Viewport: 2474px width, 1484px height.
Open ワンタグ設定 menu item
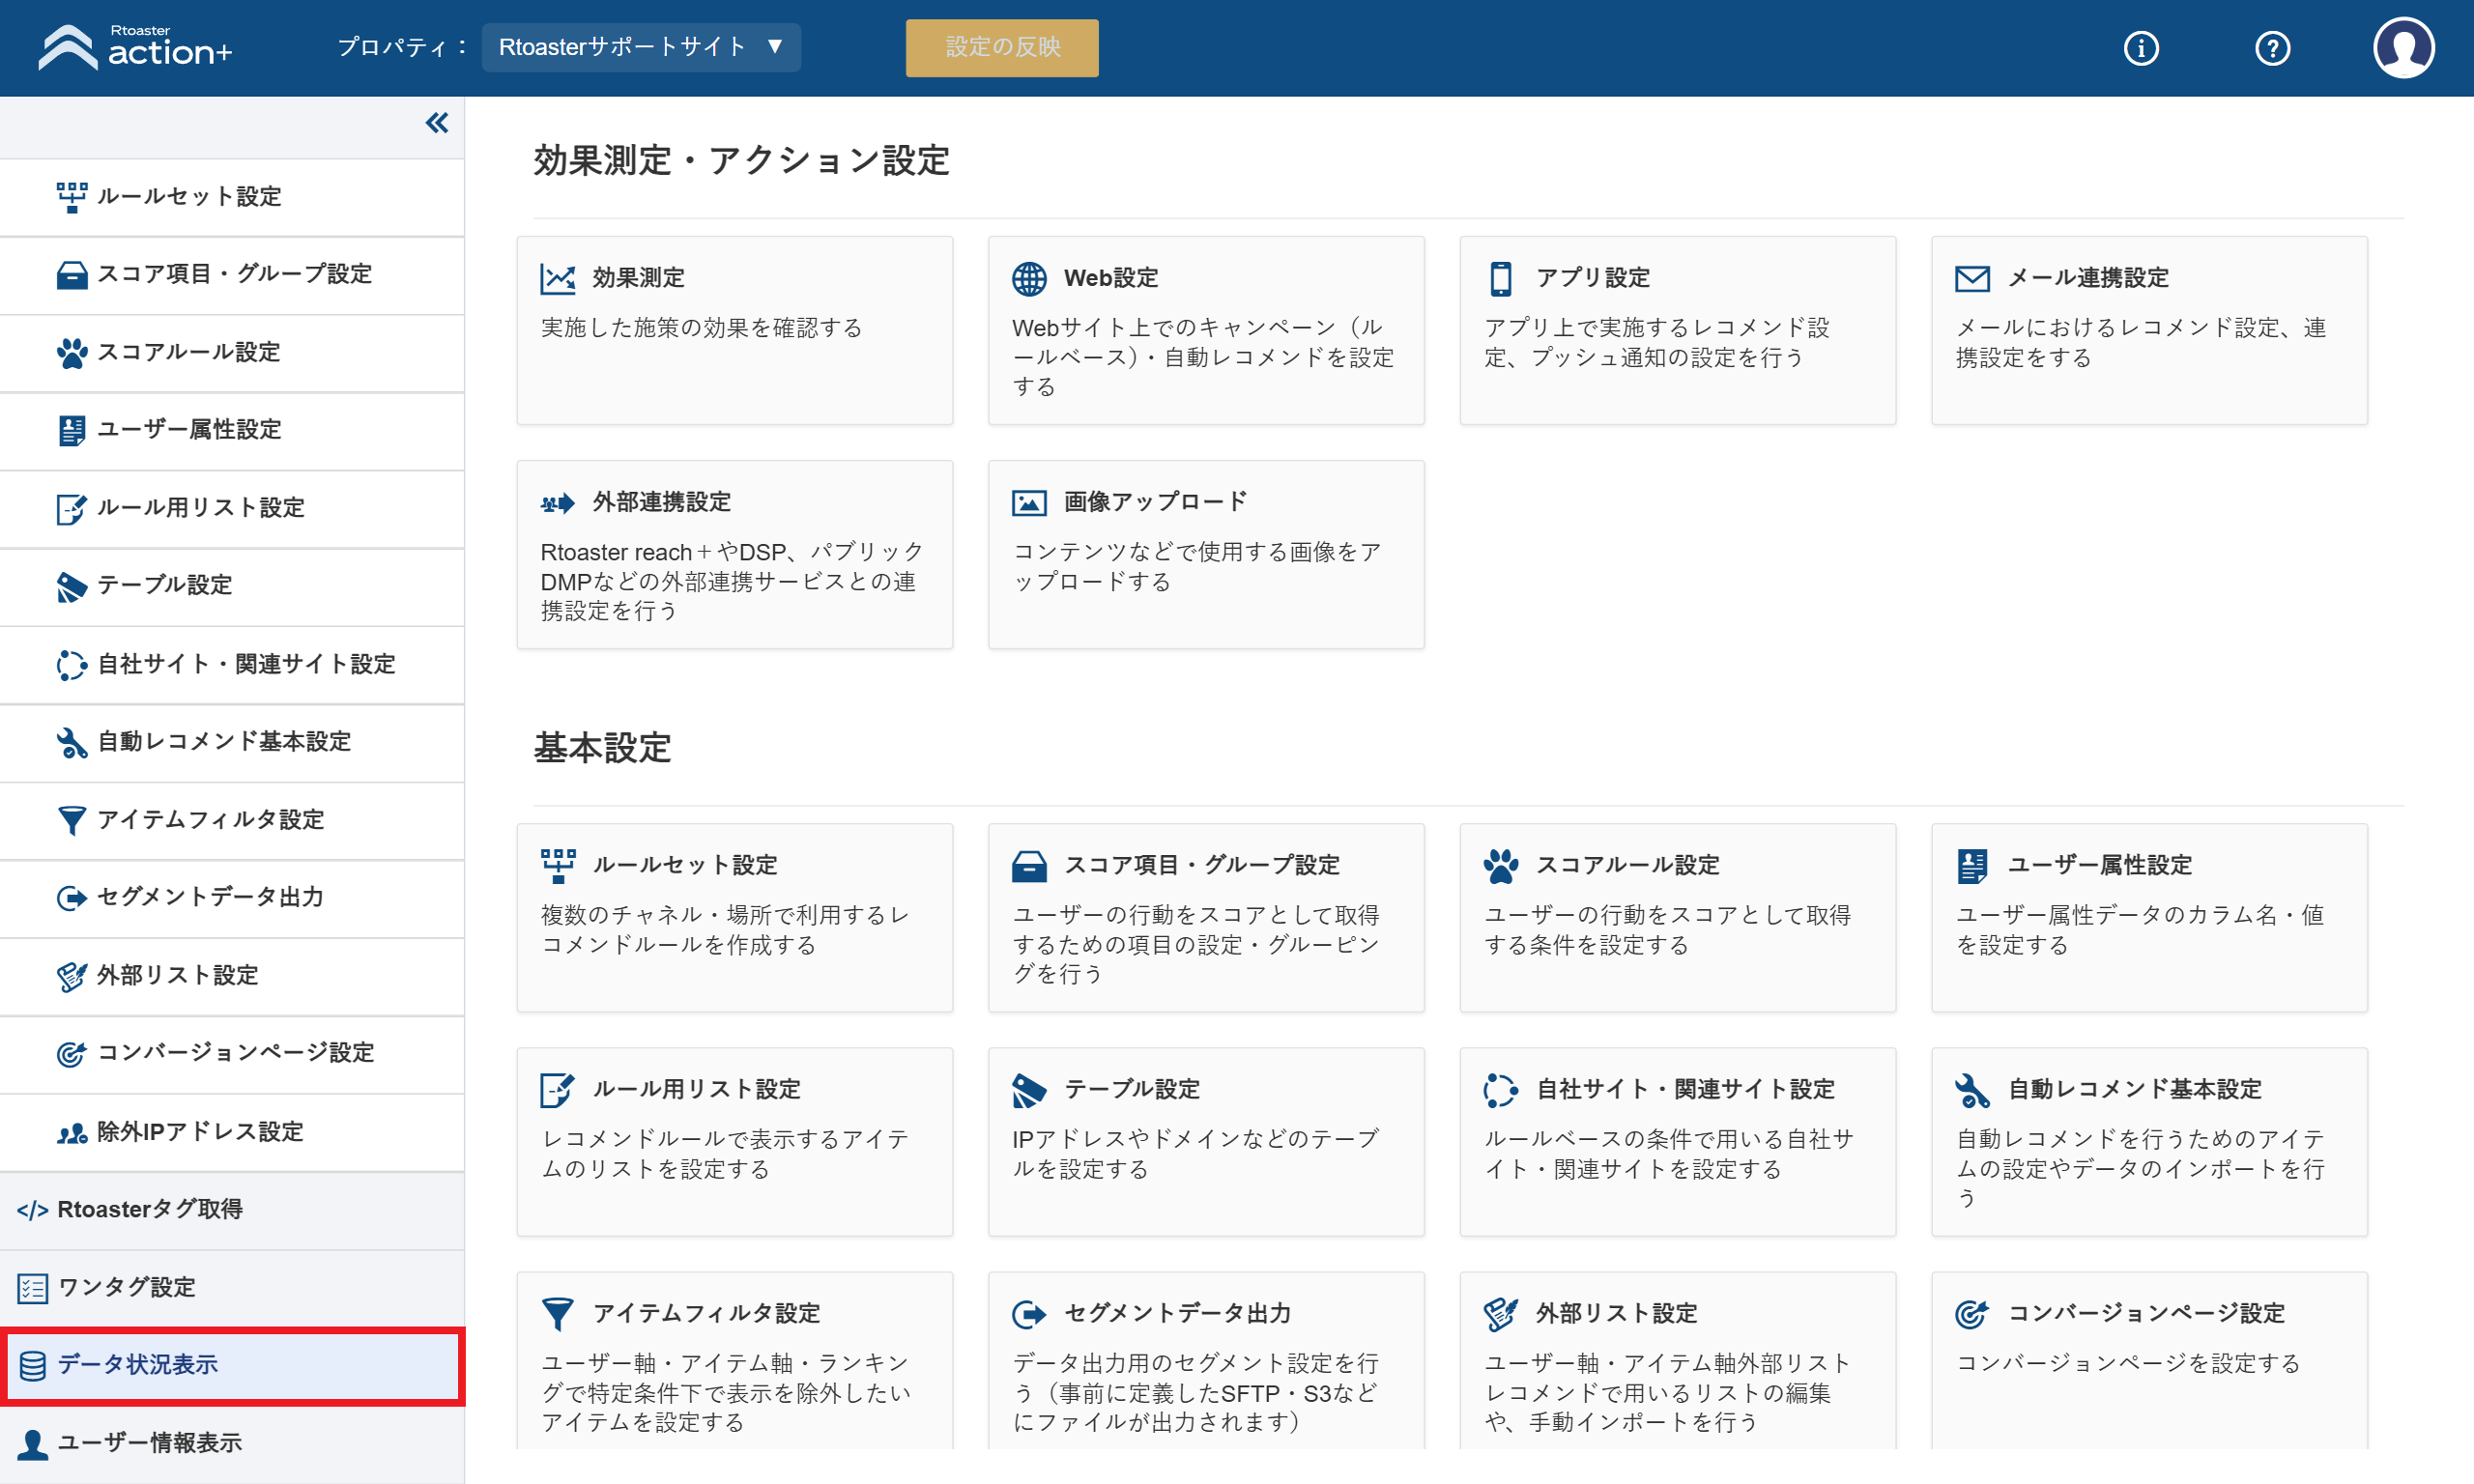[x=232, y=1288]
